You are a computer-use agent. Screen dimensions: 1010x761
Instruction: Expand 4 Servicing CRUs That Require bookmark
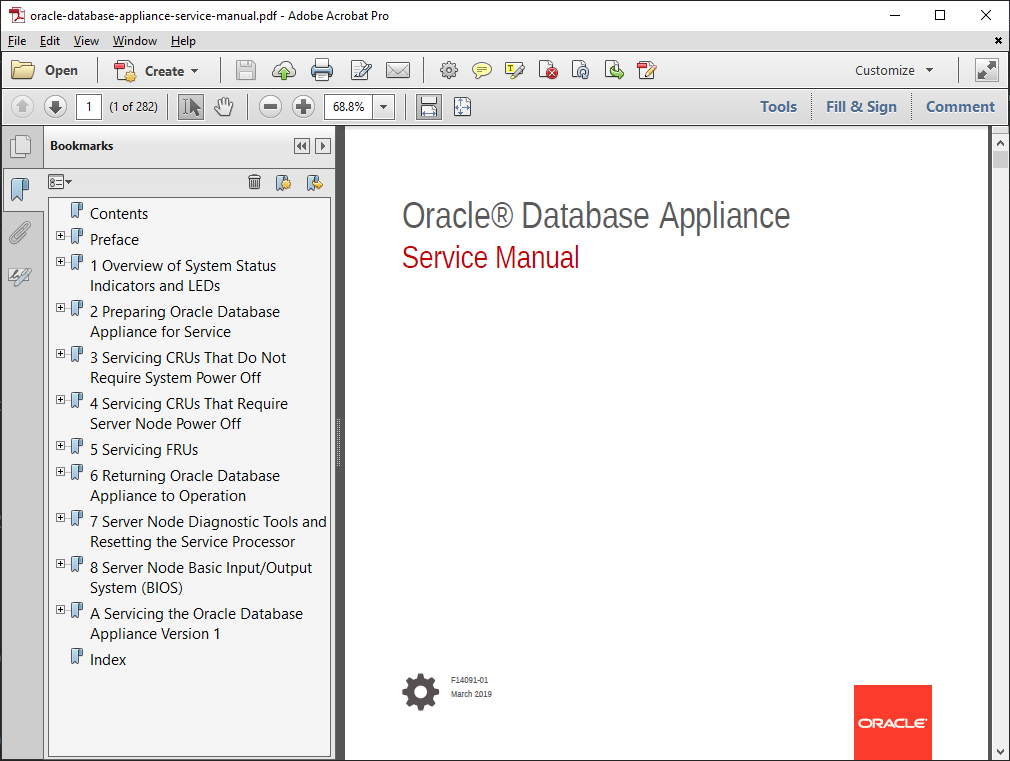click(60, 400)
